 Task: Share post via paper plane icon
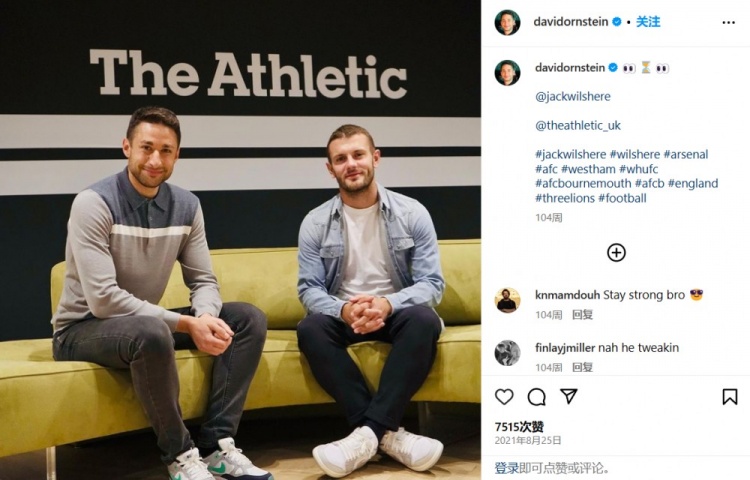click(x=569, y=396)
